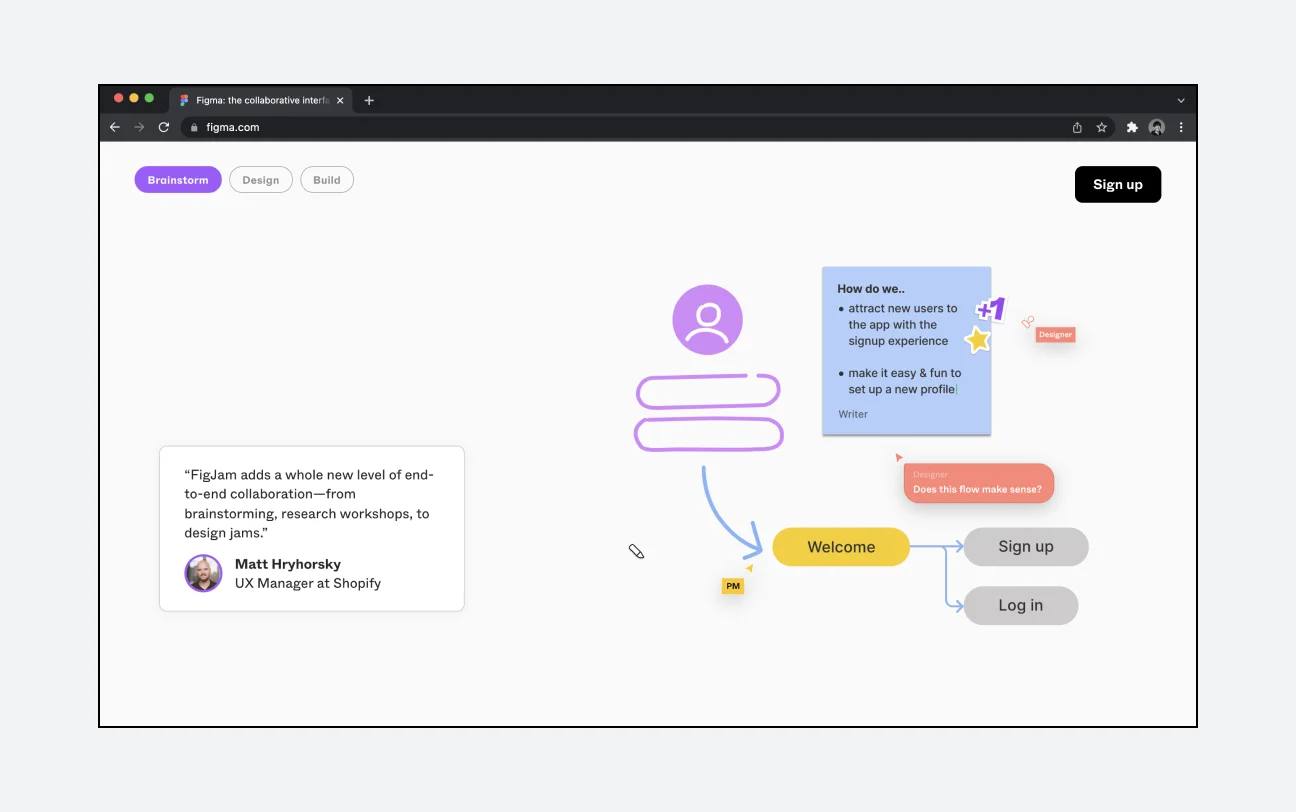The image size is (1296, 812).
Task: Expand the tab search chevron
Action: click(x=1181, y=100)
